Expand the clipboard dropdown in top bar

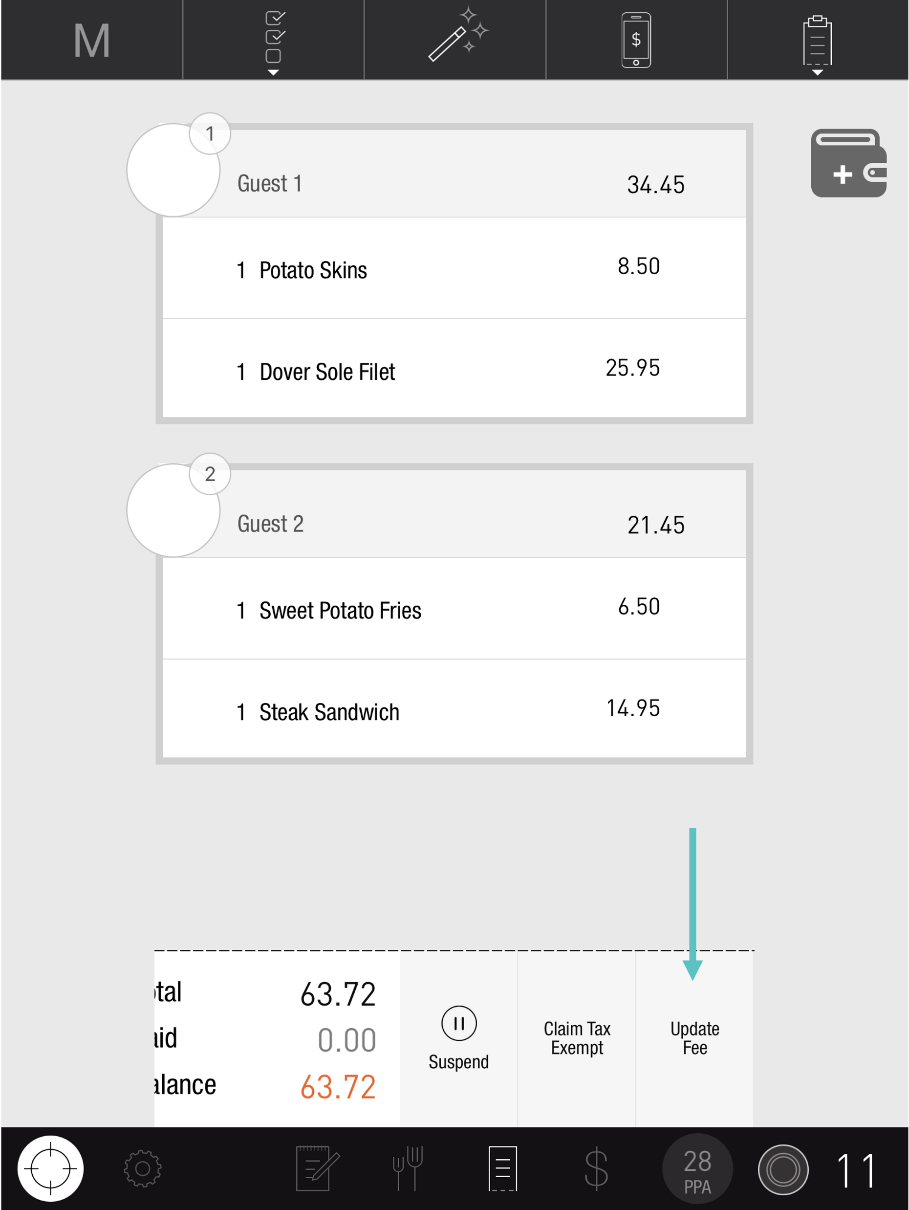(x=817, y=42)
